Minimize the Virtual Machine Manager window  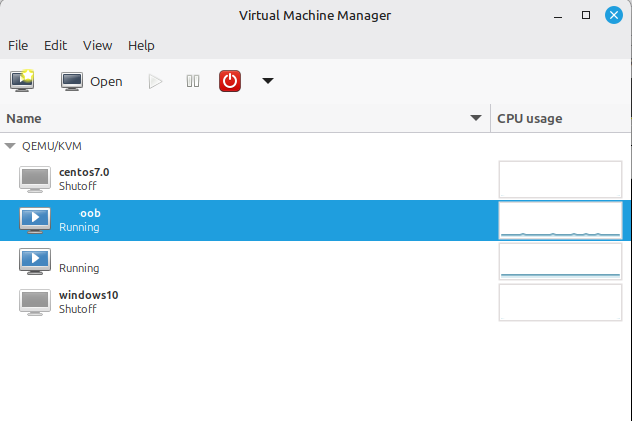(558, 16)
